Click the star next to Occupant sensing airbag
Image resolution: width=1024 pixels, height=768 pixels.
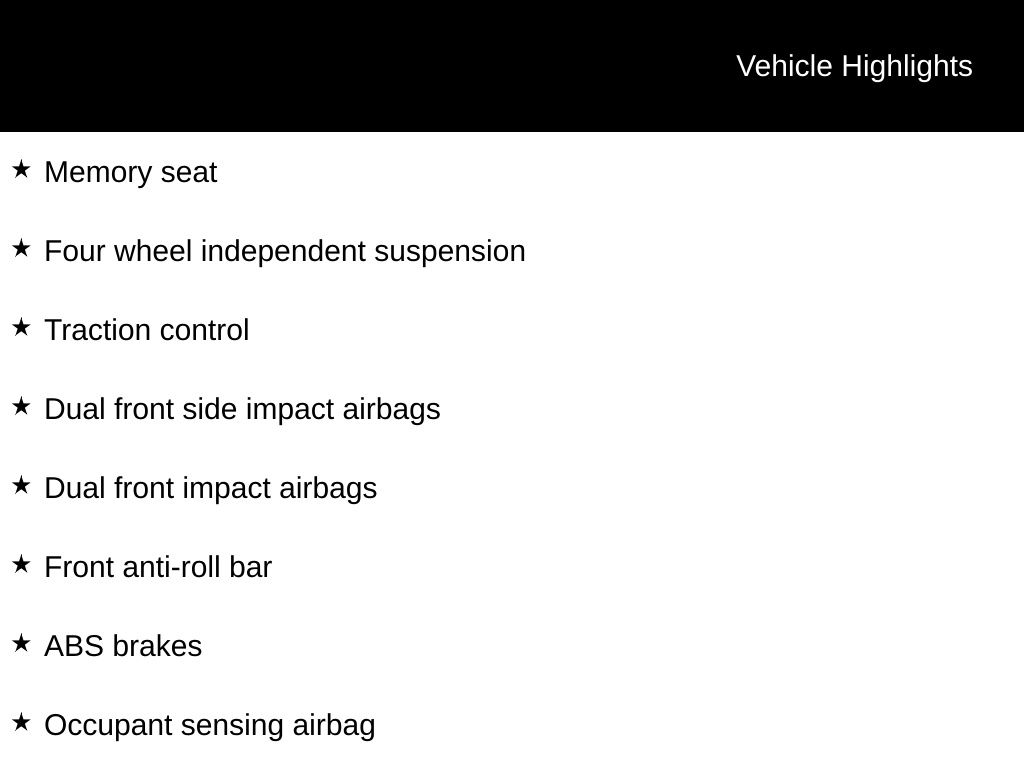tap(21, 722)
